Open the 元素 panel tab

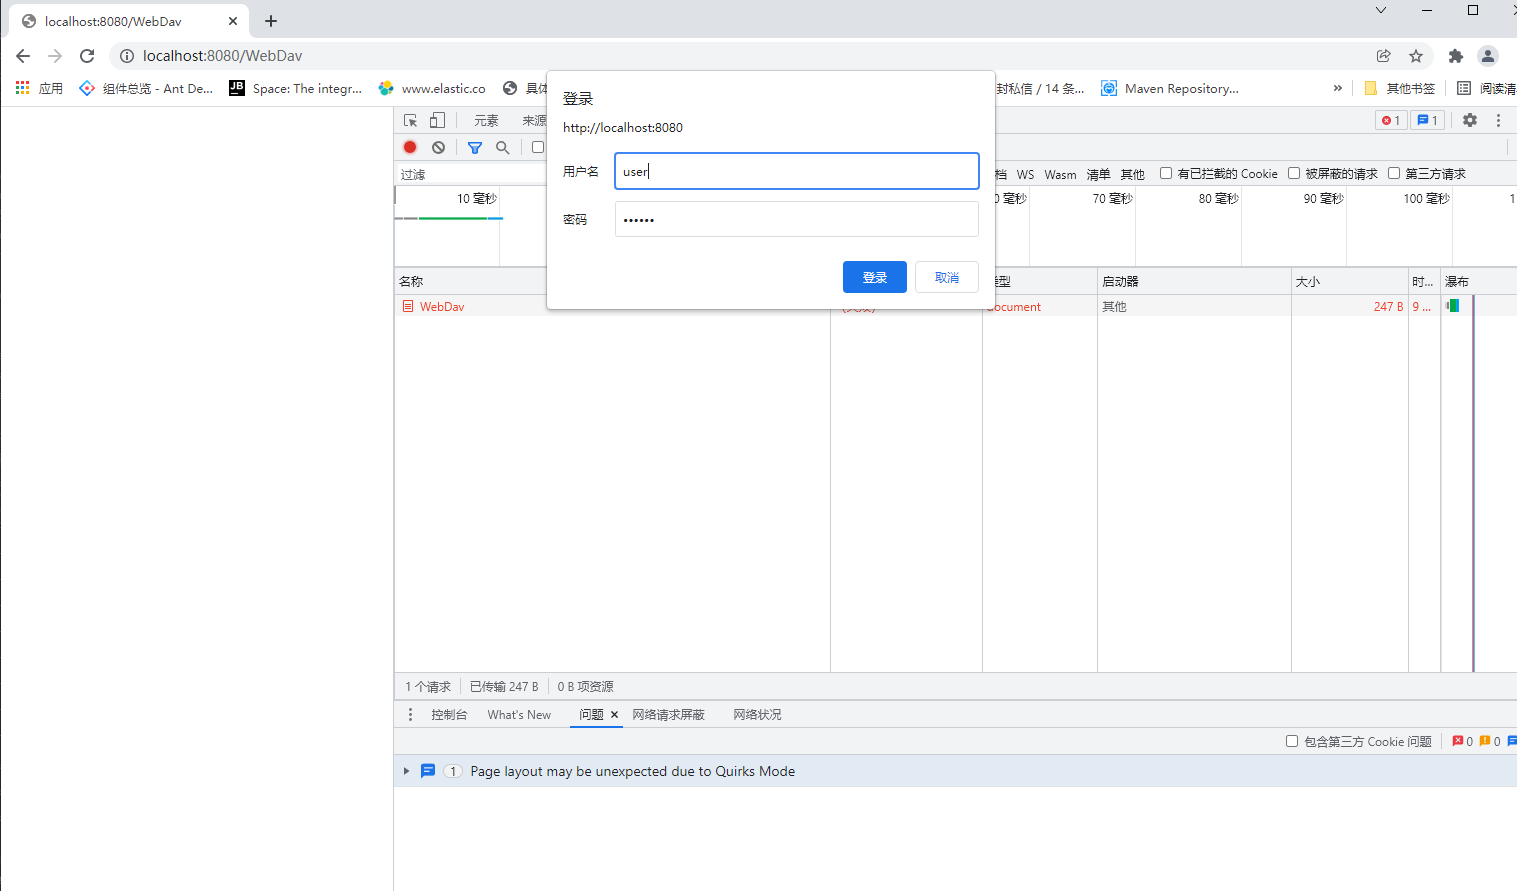point(486,119)
